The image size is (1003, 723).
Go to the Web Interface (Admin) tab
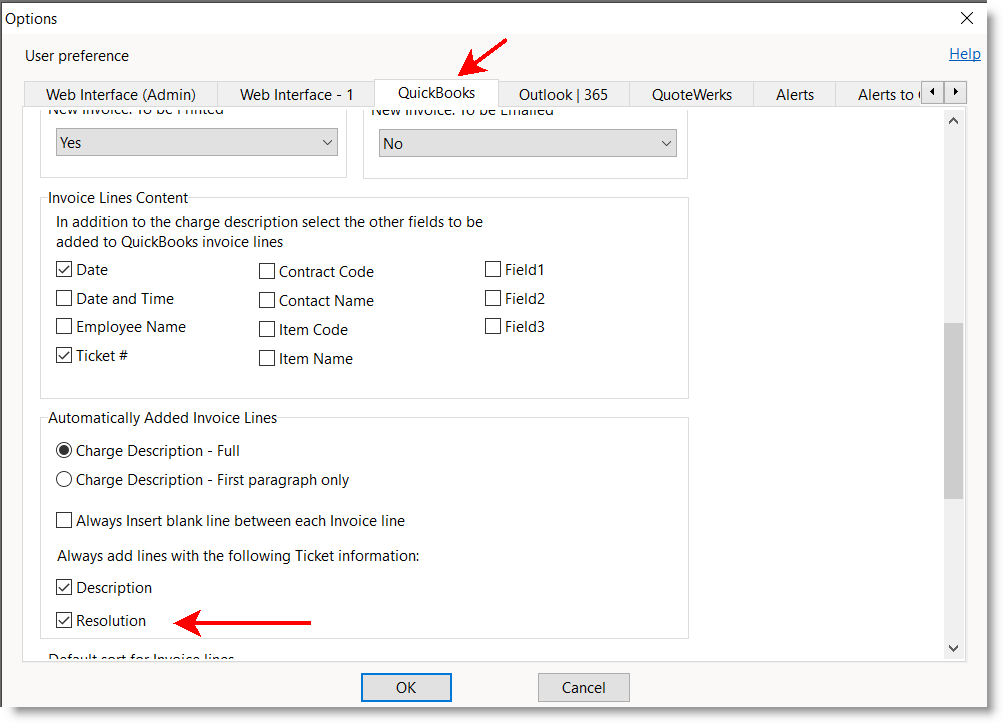point(120,95)
